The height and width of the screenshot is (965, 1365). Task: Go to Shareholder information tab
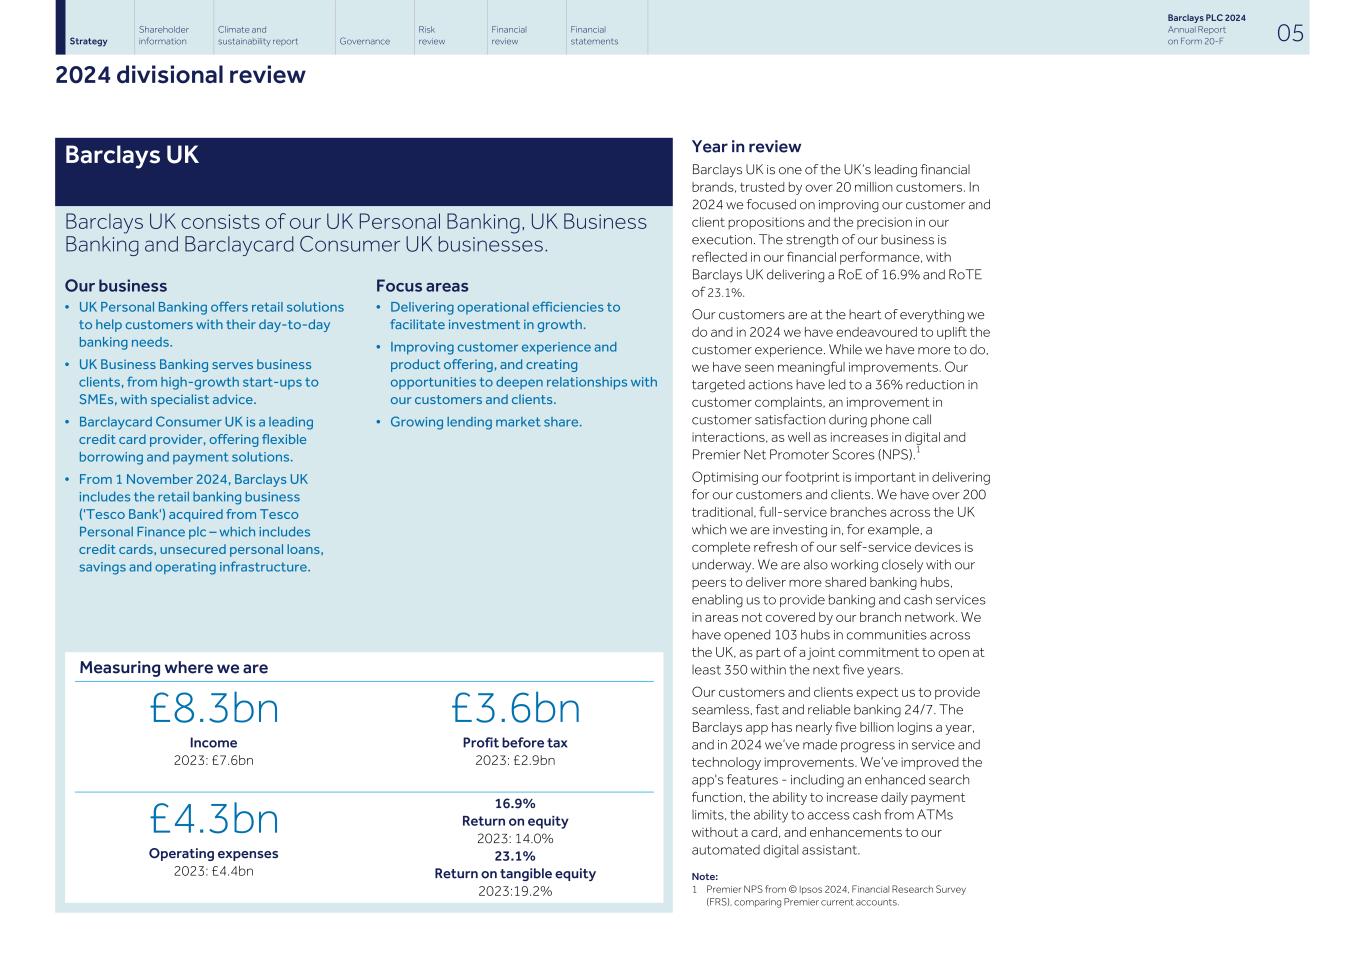pyautogui.click(x=163, y=36)
